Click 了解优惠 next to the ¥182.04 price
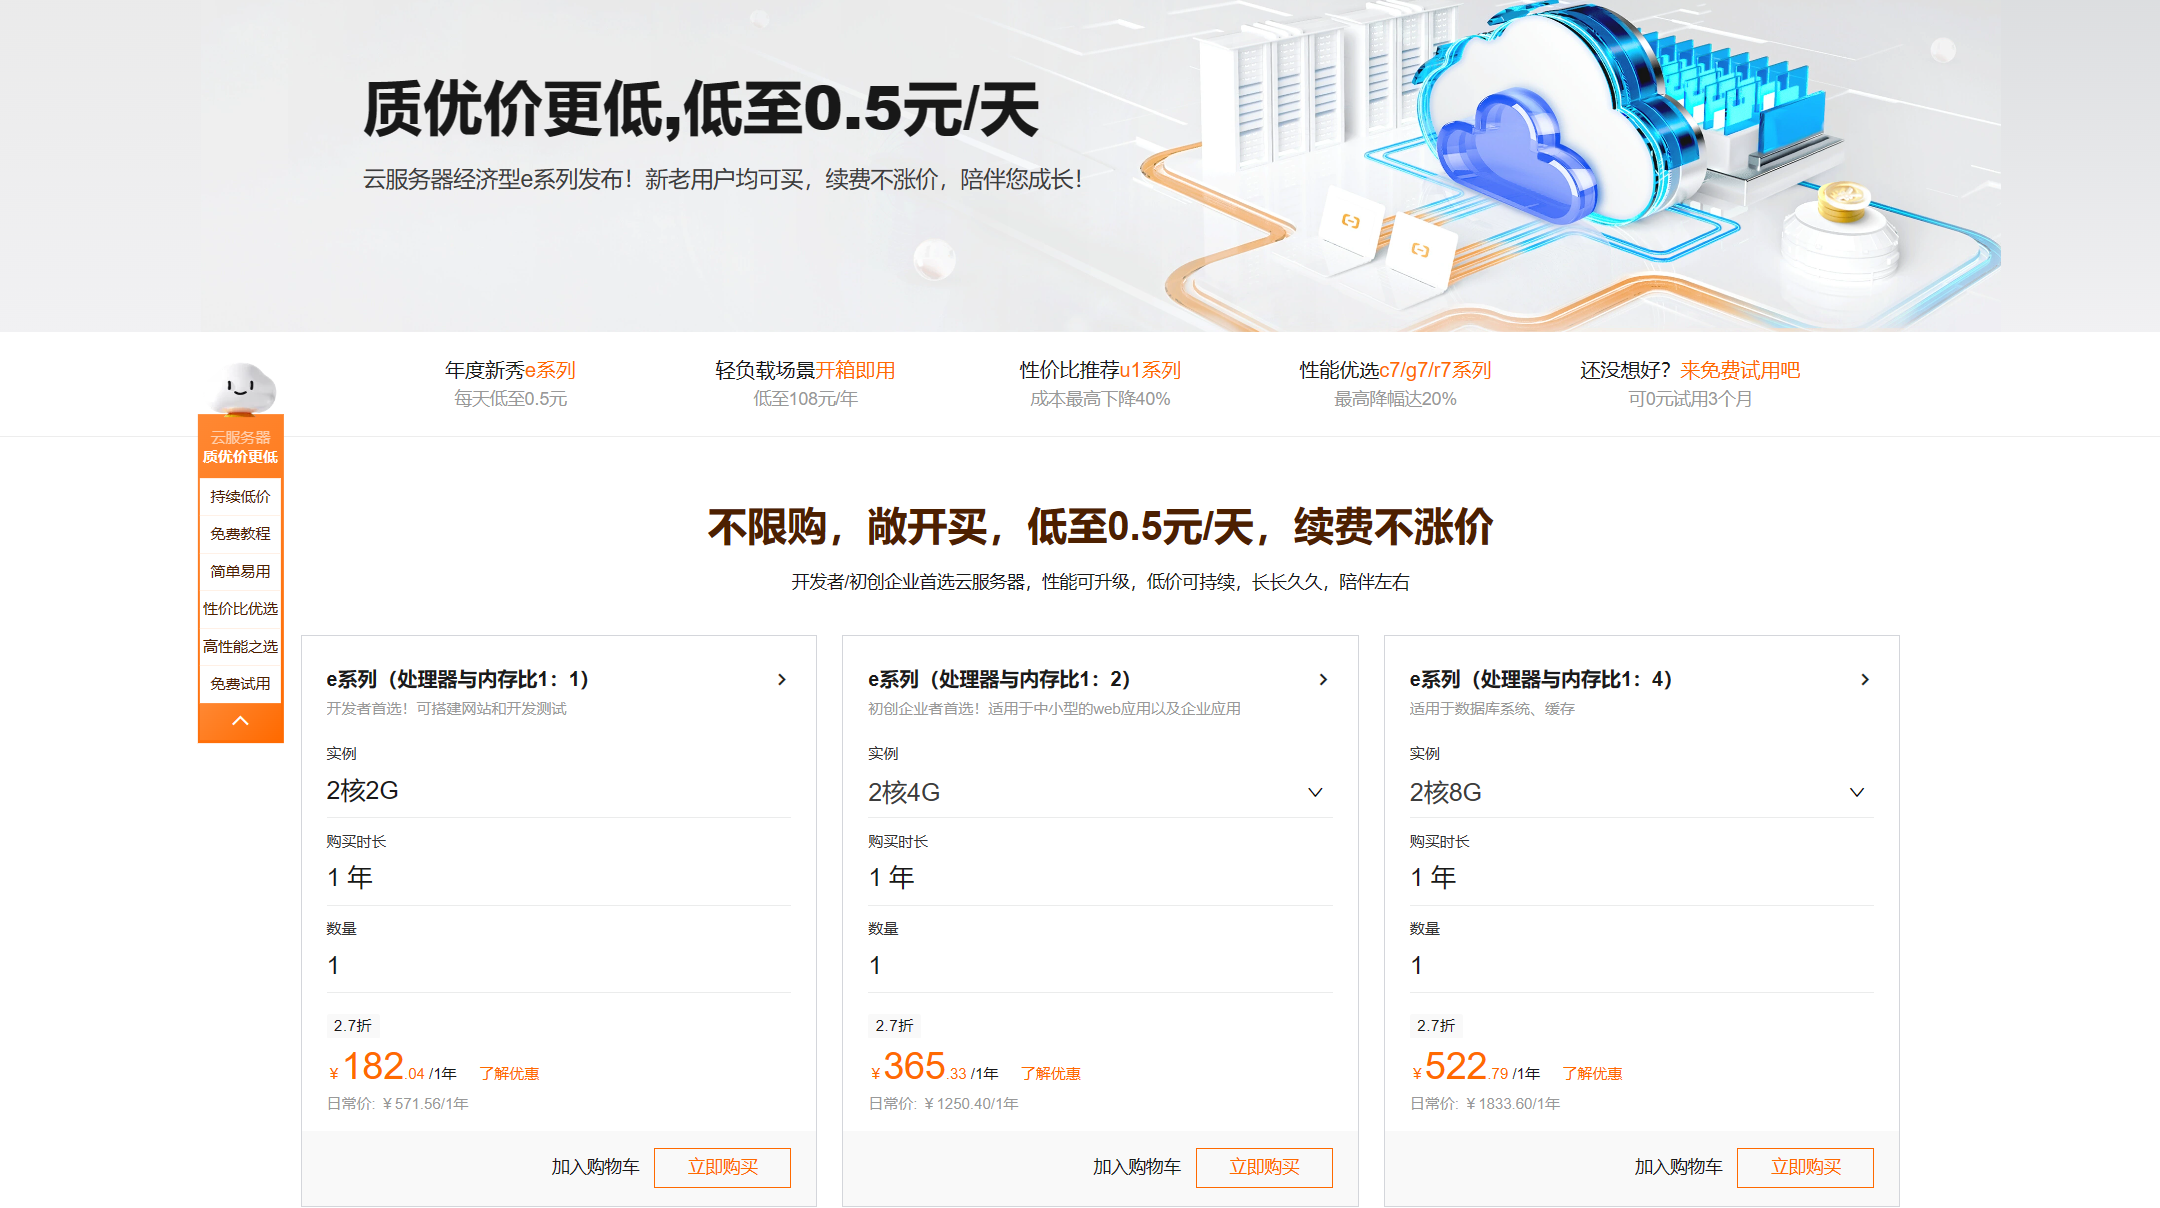This screenshot has height=1208, width=2160. point(510,1071)
